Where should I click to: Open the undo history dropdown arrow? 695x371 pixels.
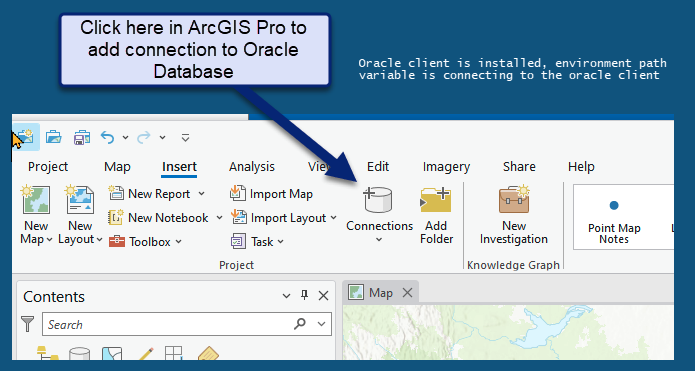point(125,138)
